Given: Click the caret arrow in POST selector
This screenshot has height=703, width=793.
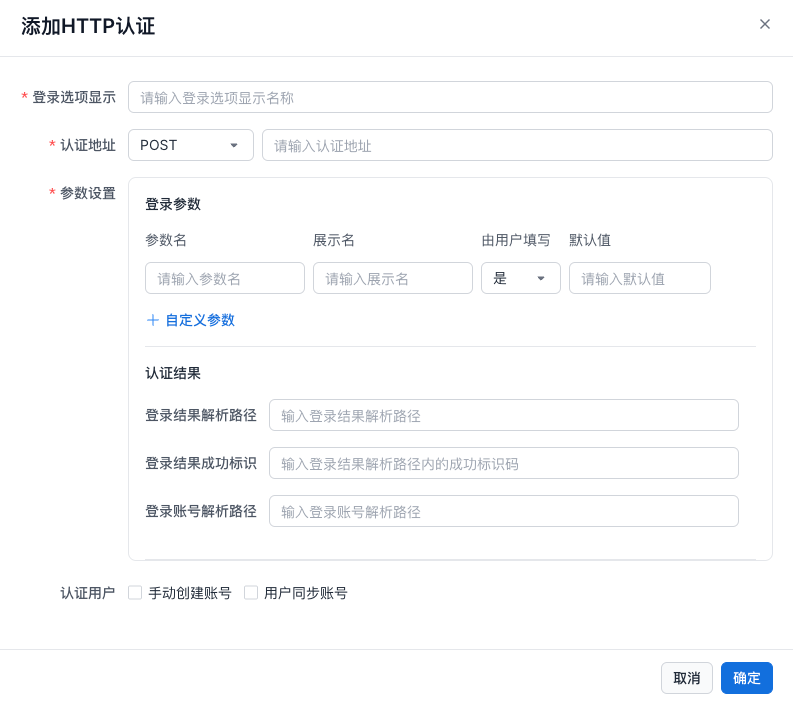Looking at the screenshot, I should (x=234, y=145).
